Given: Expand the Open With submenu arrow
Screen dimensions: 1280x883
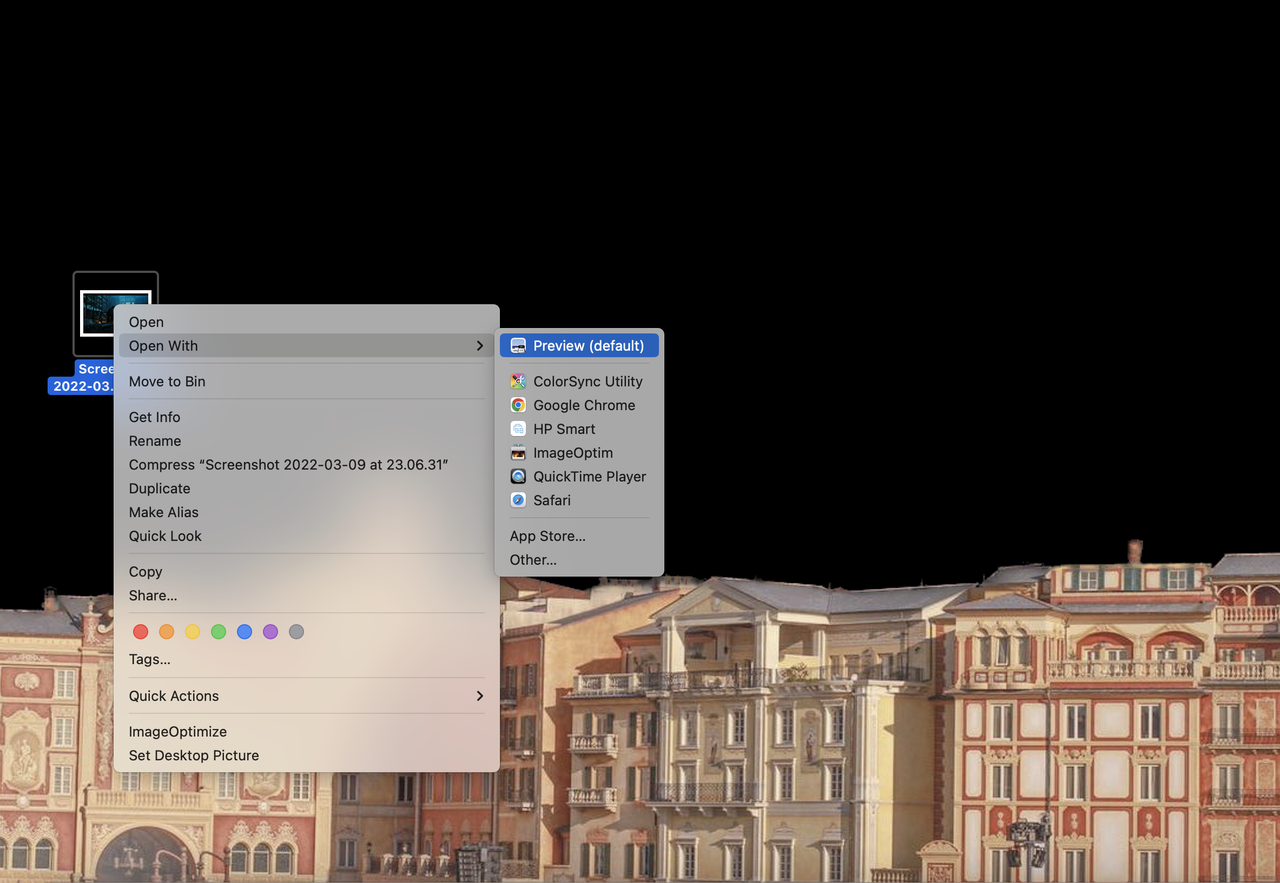Looking at the screenshot, I should coord(479,345).
